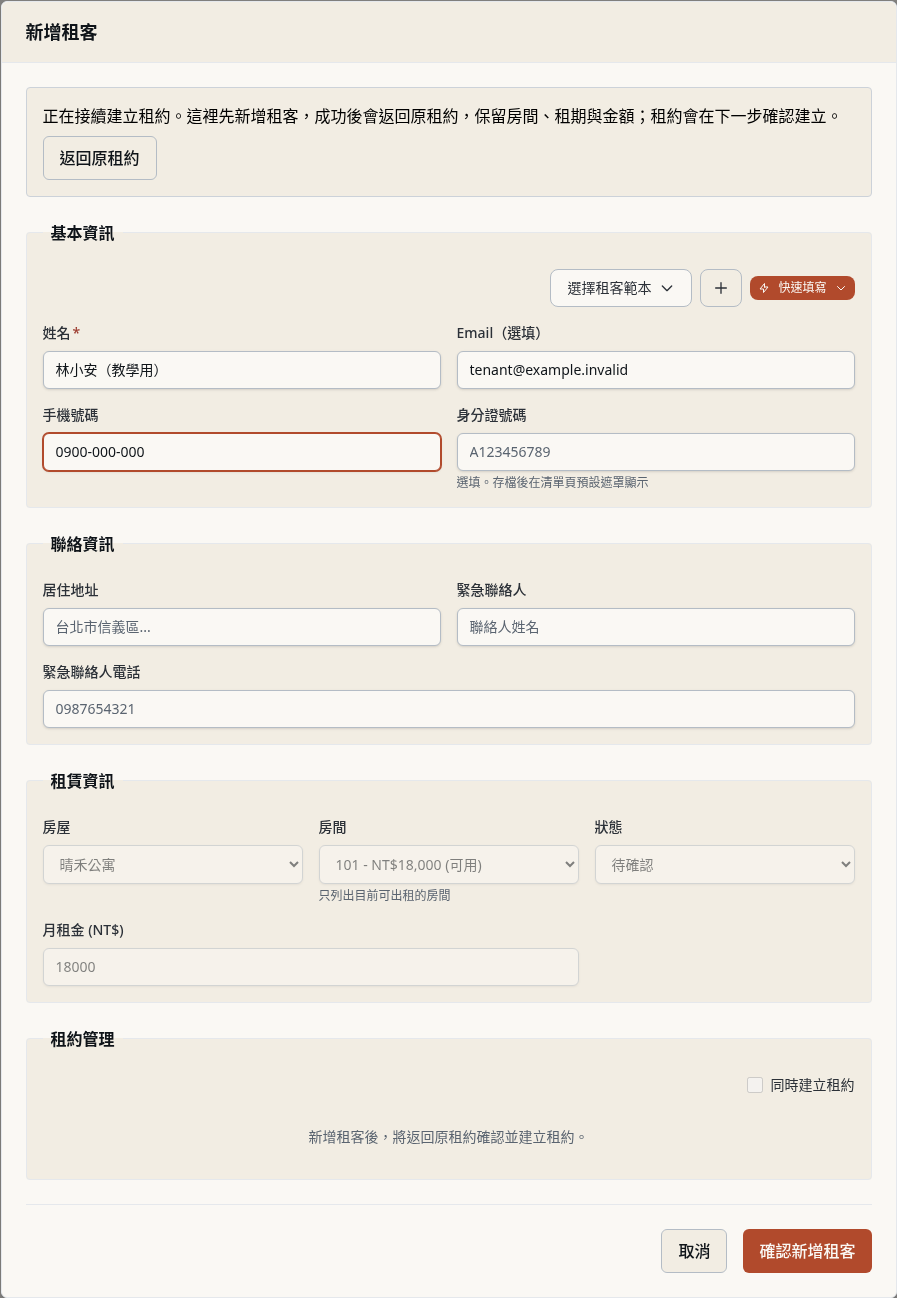
Task: Focus the 月租金 (NT$) field
Action: 311,967
